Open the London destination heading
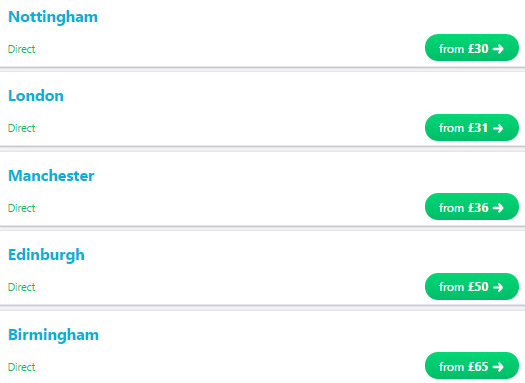Image resolution: width=525 pixels, height=383 pixels. pyautogui.click(x=36, y=96)
